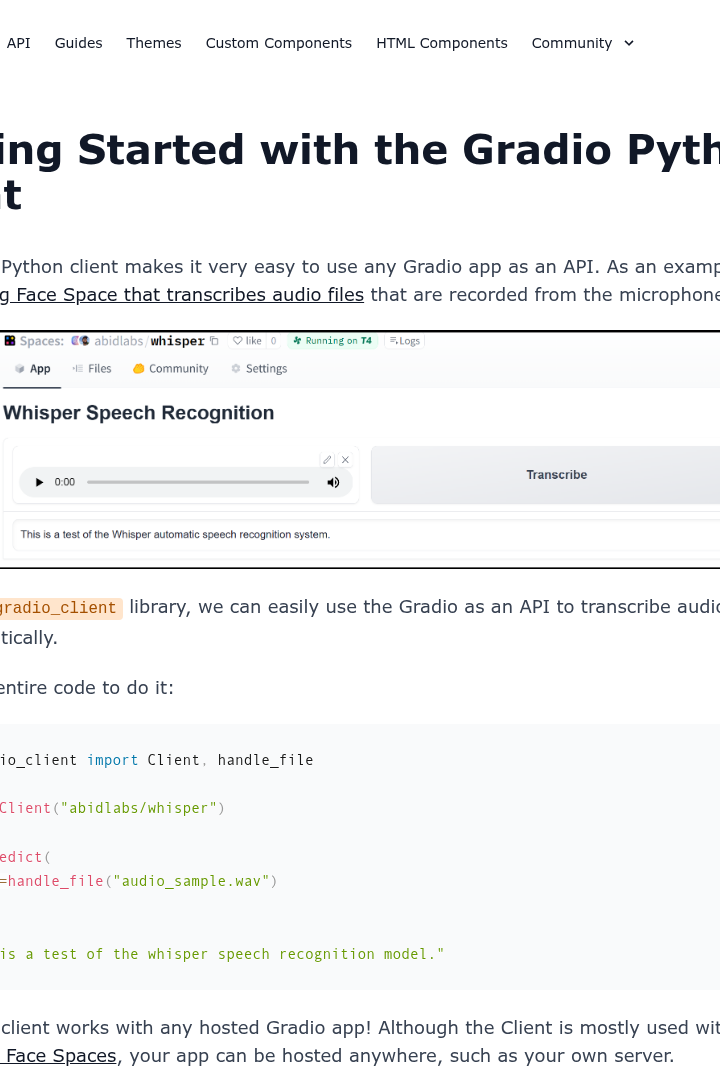Click the transcription output text box

[365, 534]
